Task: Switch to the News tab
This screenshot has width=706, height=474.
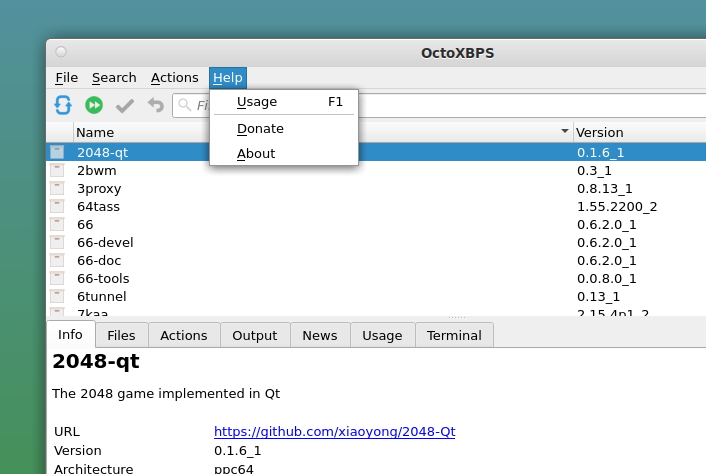Action: click(x=320, y=335)
